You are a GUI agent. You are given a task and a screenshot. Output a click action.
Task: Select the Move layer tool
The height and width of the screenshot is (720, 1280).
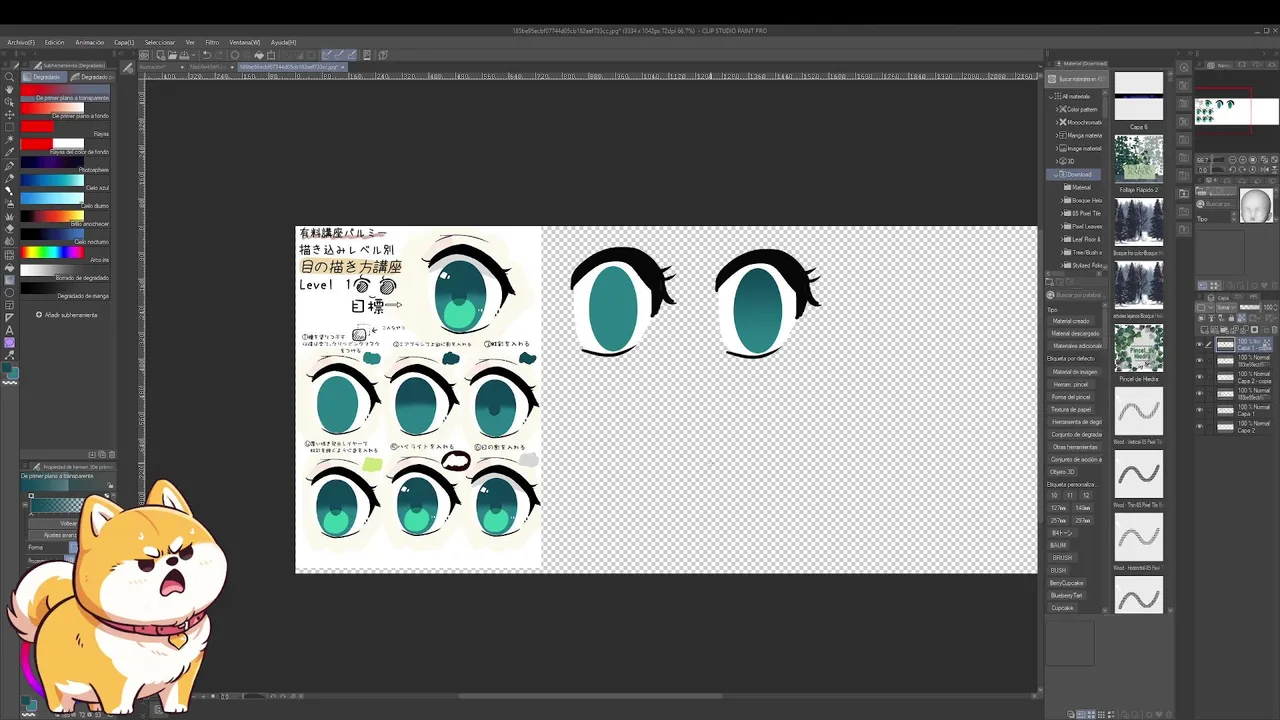pos(10,114)
